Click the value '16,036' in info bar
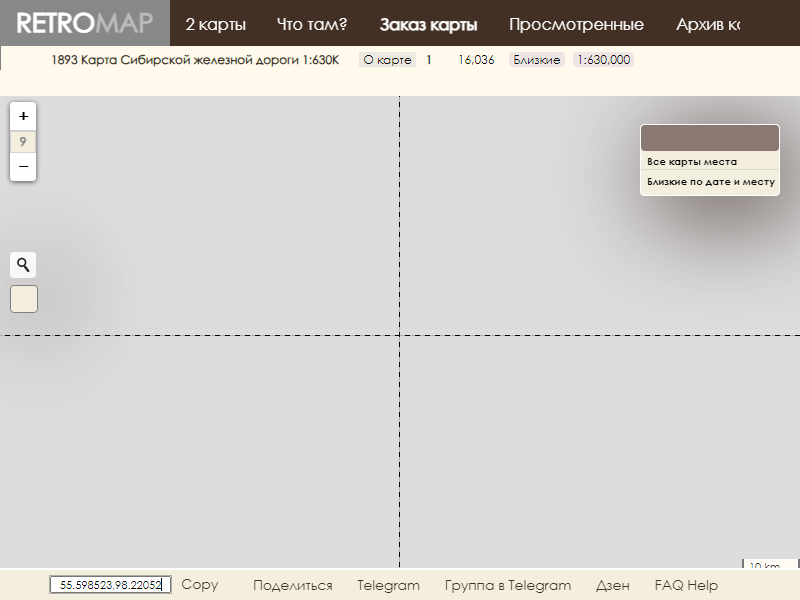 coord(476,60)
